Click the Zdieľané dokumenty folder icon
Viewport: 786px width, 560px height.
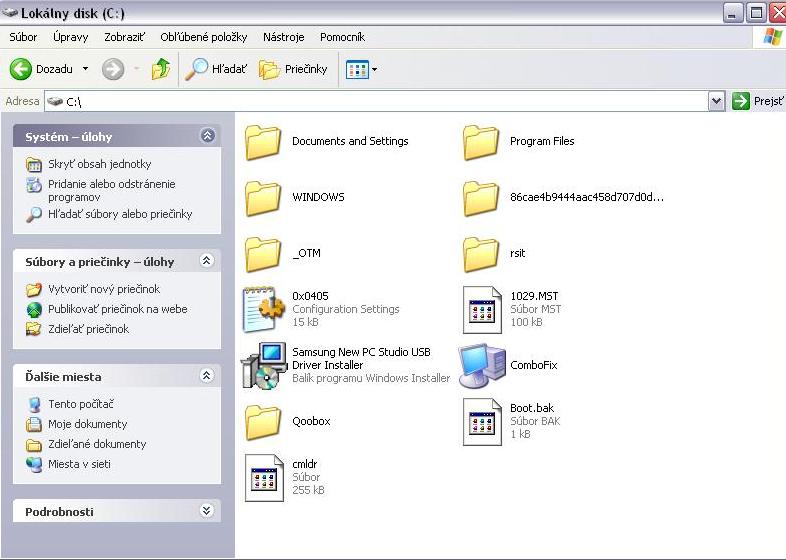(x=34, y=445)
